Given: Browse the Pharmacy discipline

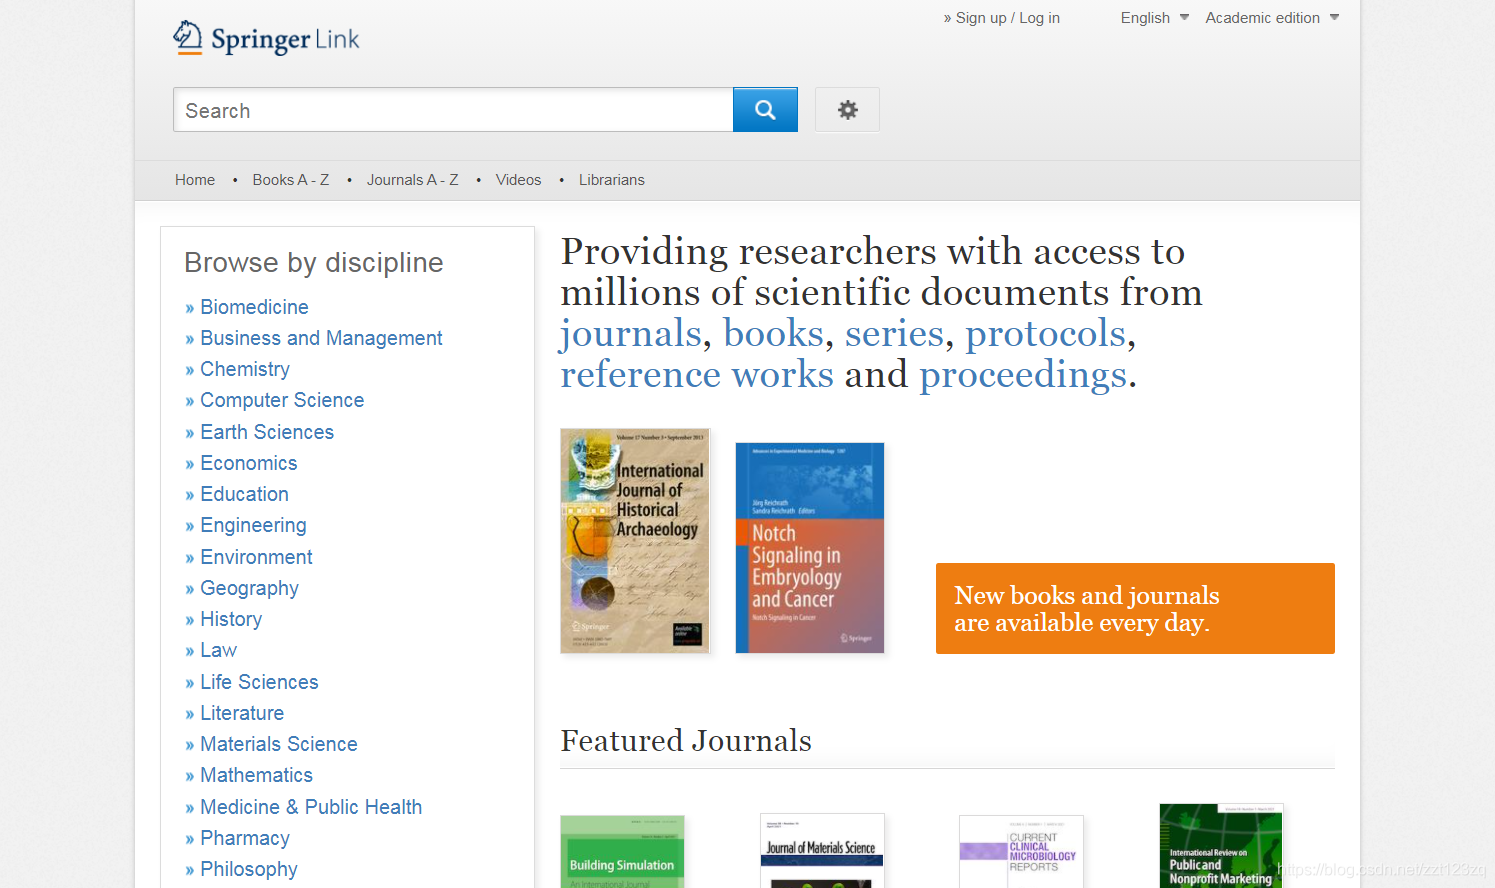Looking at the screenshot, I should pos(245,838).
